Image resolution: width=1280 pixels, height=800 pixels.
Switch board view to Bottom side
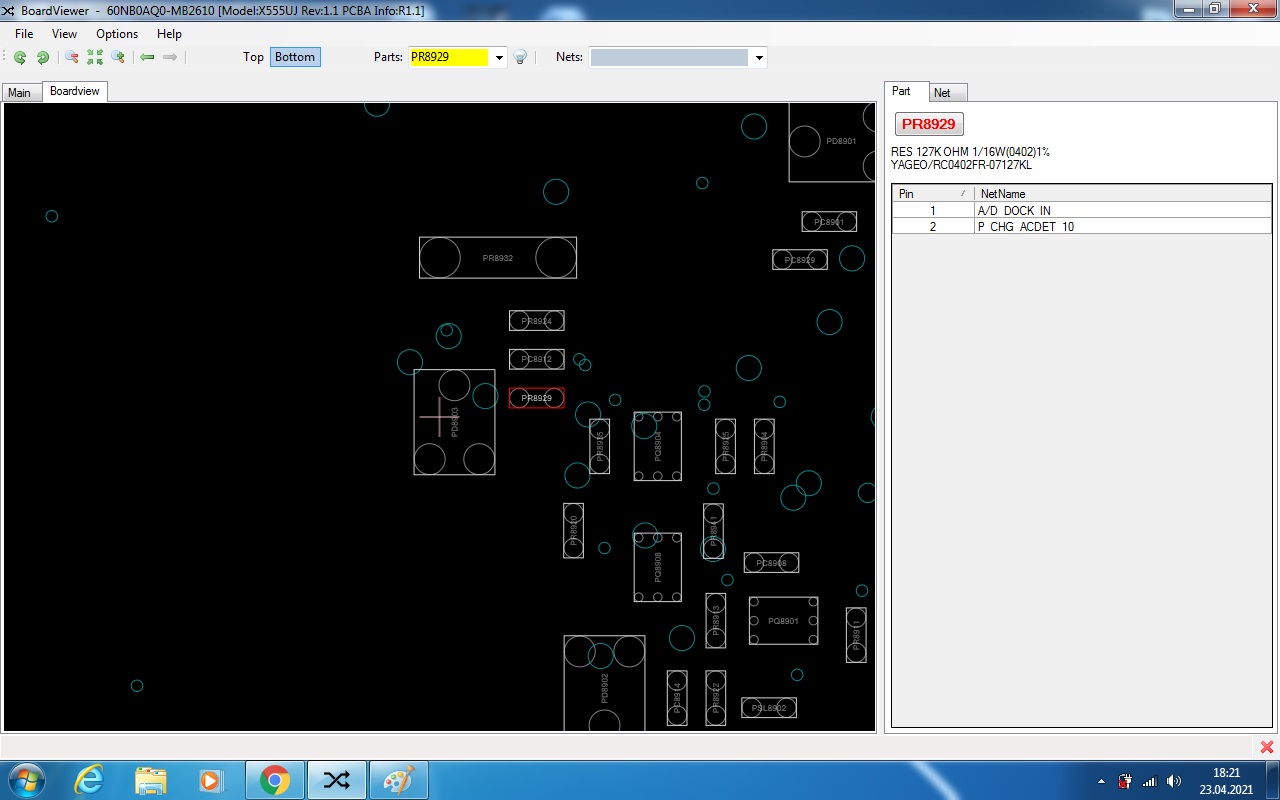point(295,57)
